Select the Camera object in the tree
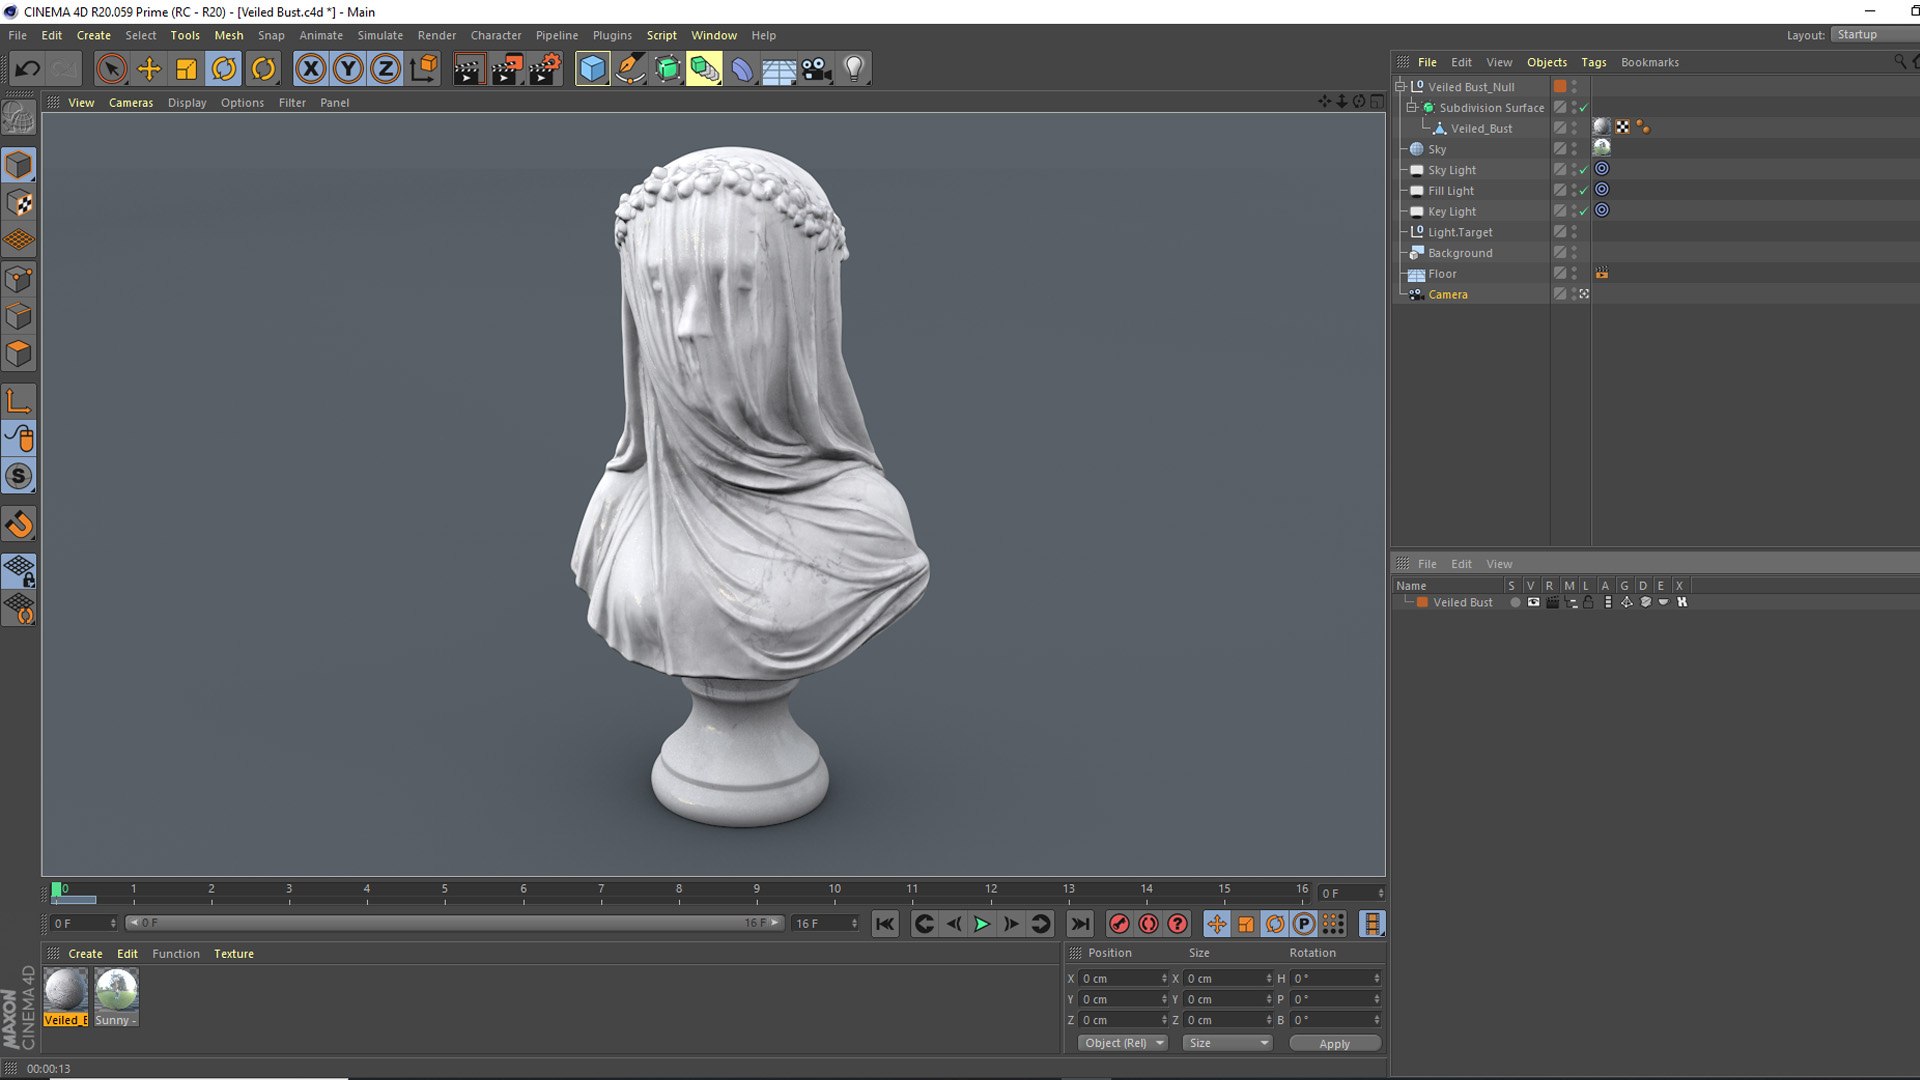1920x1080 pixels. [1447, 295]
